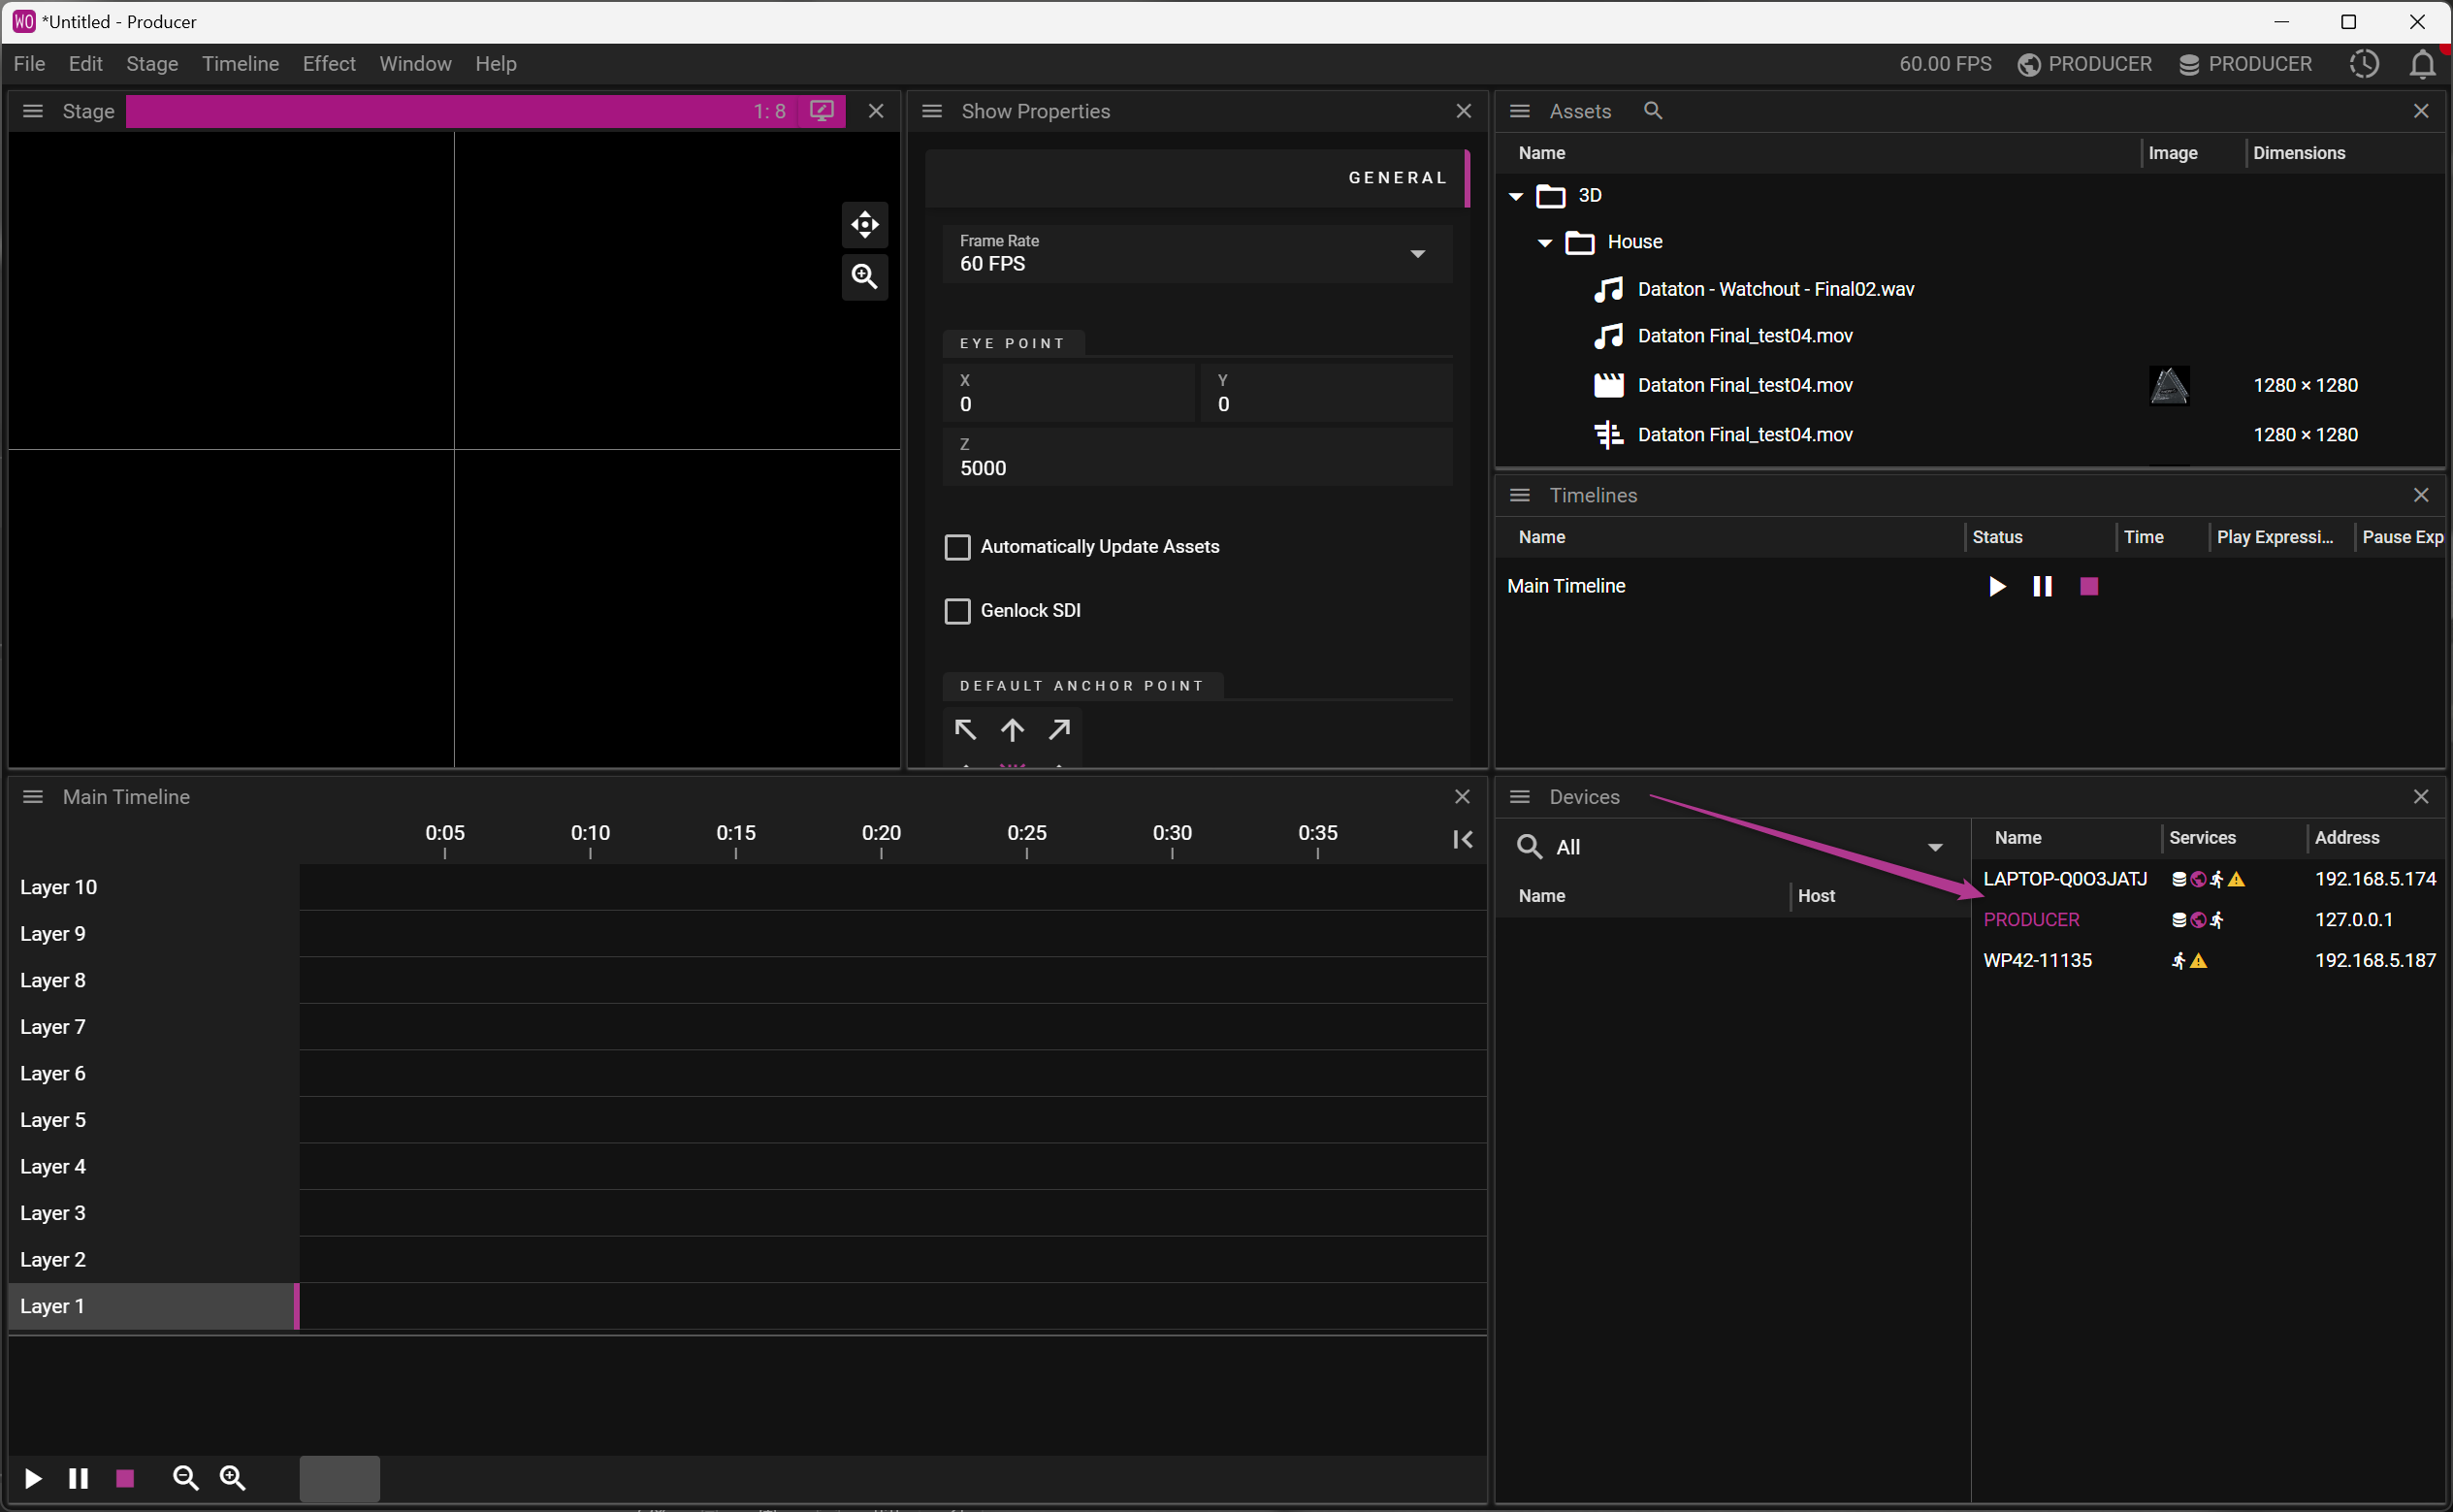2453x1512 pixels.
Task: Click the Stage zoom magnifier tool
Action: [x=865, y=276]
